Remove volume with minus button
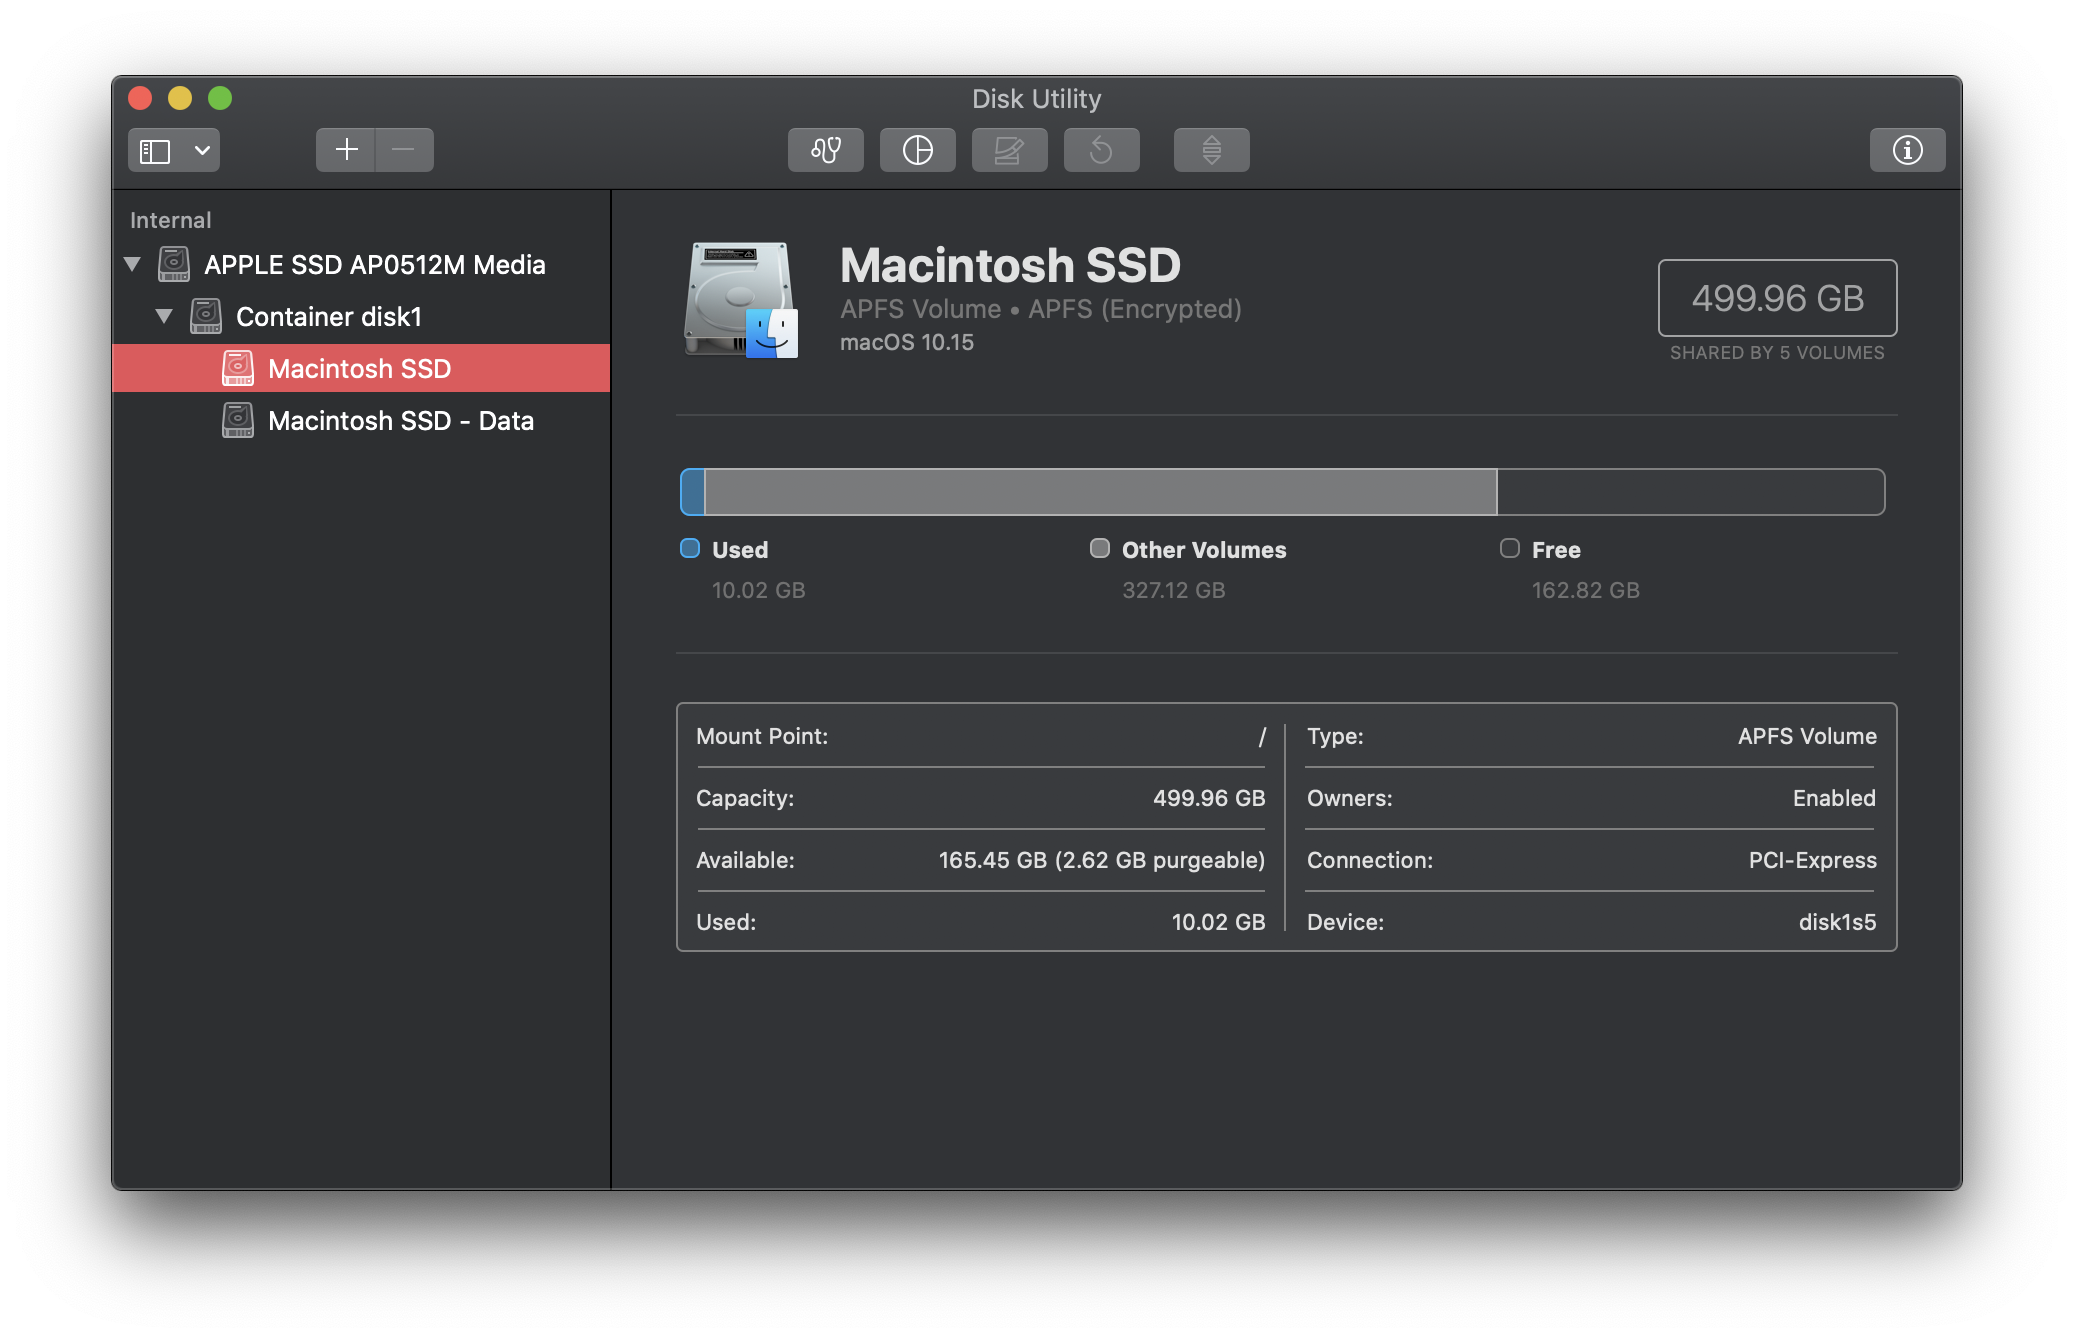This screenshot has width=2074, height=1338. (404, 150)
